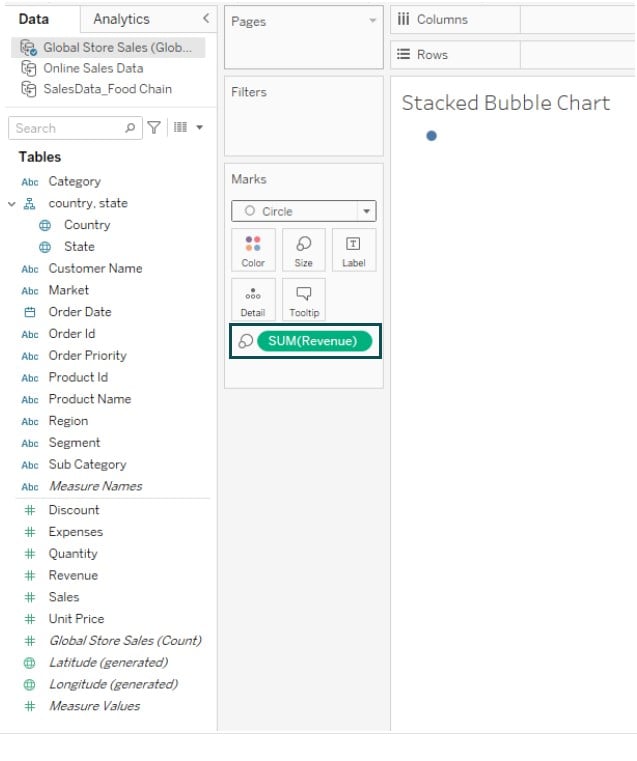This screenshot has width=637, height=761.
Task: Open the Pages shelf dropdown arrow
Action: tap(373, 20)
